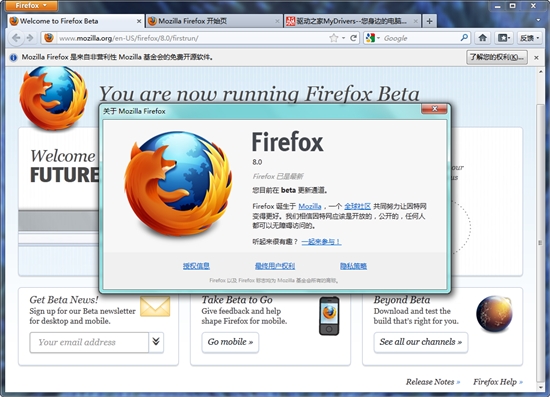
Task: Click the envelope newsletter icon
Action: [155, 306]
